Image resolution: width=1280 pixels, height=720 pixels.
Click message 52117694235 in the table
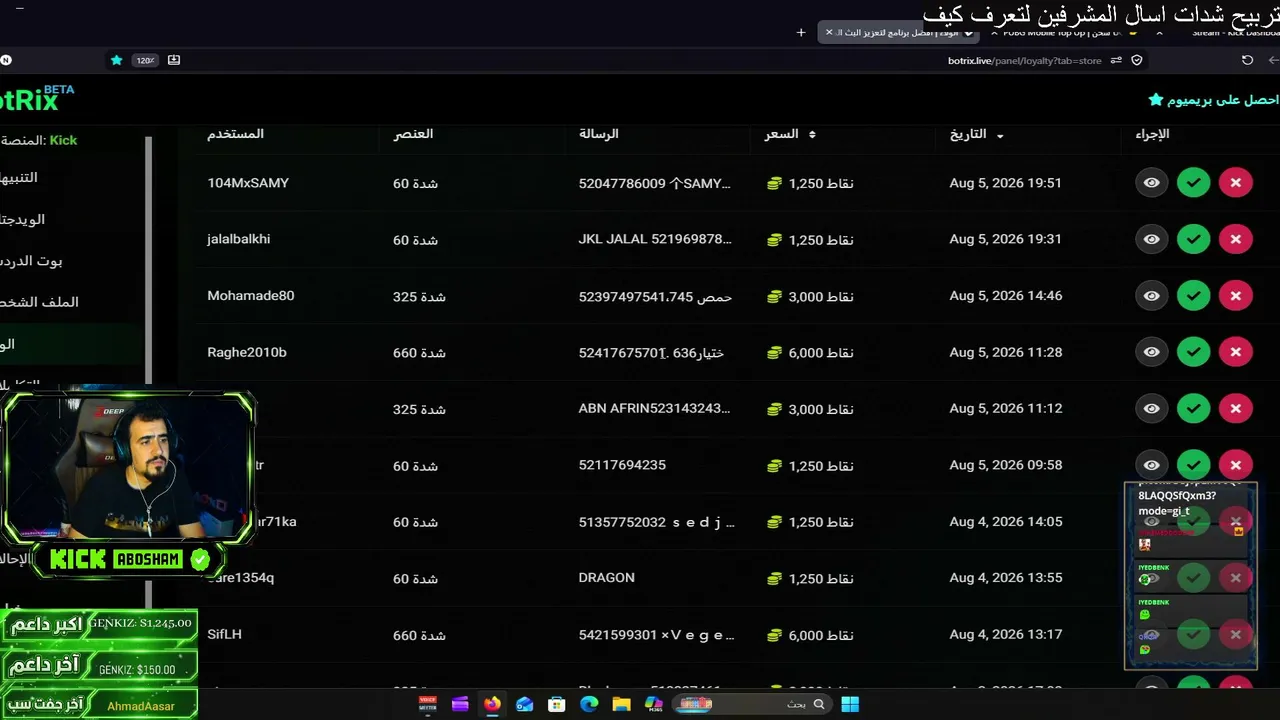622,465
